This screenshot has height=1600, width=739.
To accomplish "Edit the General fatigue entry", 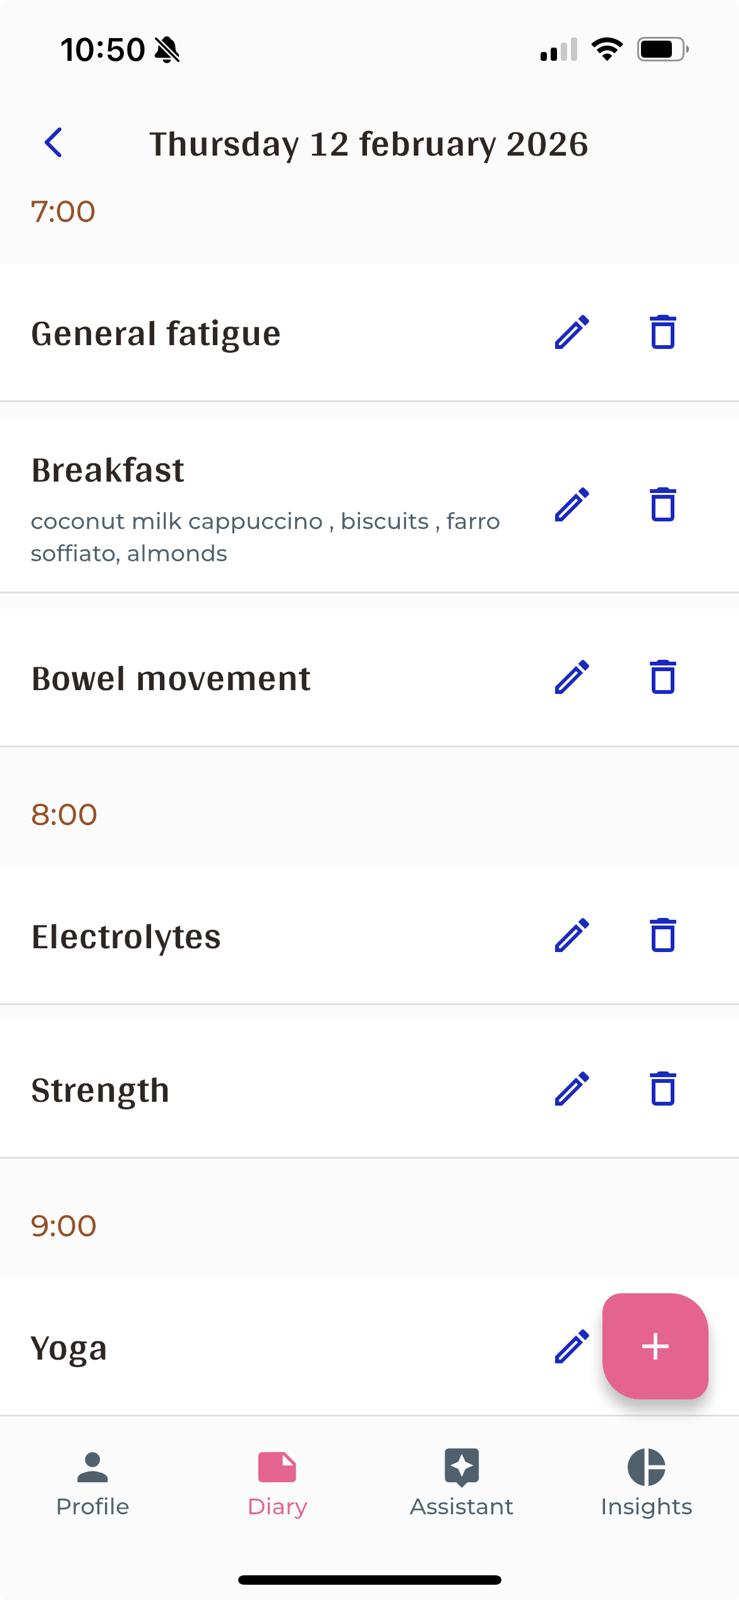I will pos(572,332).
